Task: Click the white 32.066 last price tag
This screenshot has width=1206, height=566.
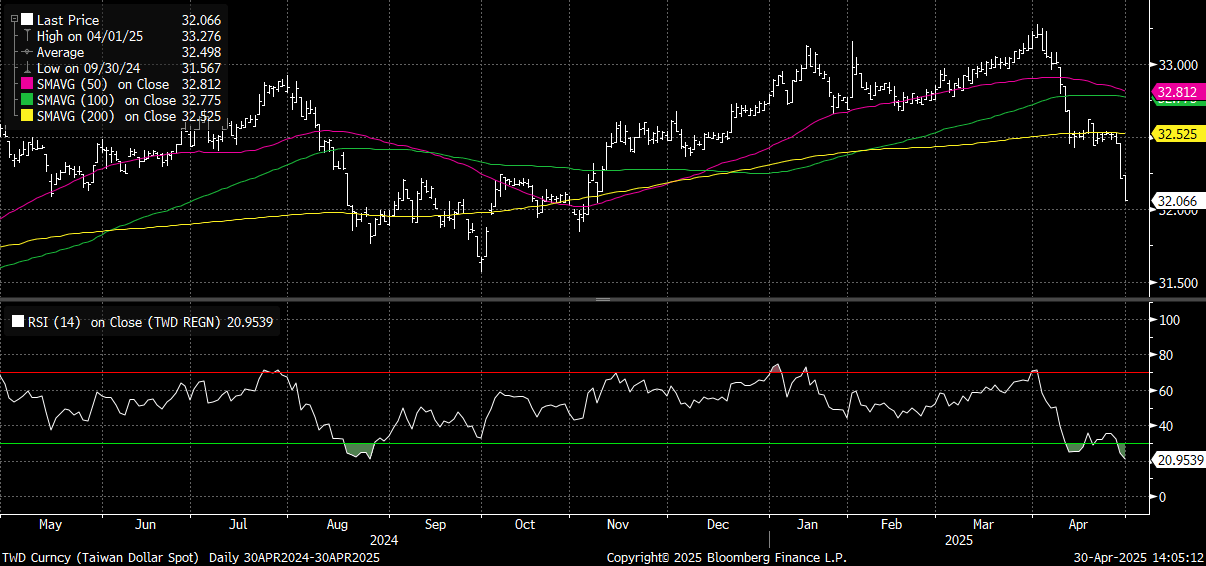Action: click(x=1177, y=200)
